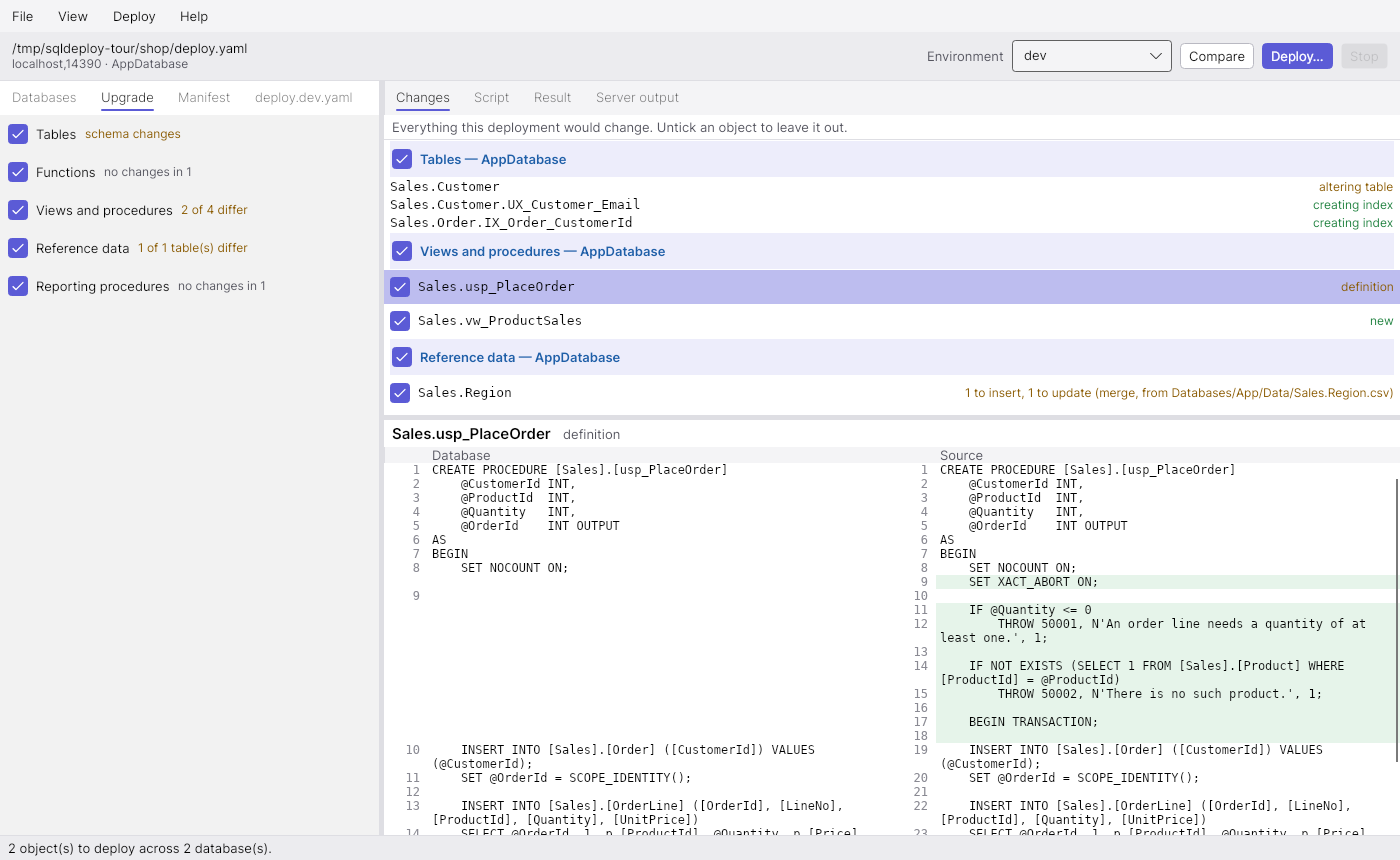The image size is (1400, 860).
Task: Toggle Reference data 1 of 1 table(s) differ checkbox
Action: coord(18,248)
